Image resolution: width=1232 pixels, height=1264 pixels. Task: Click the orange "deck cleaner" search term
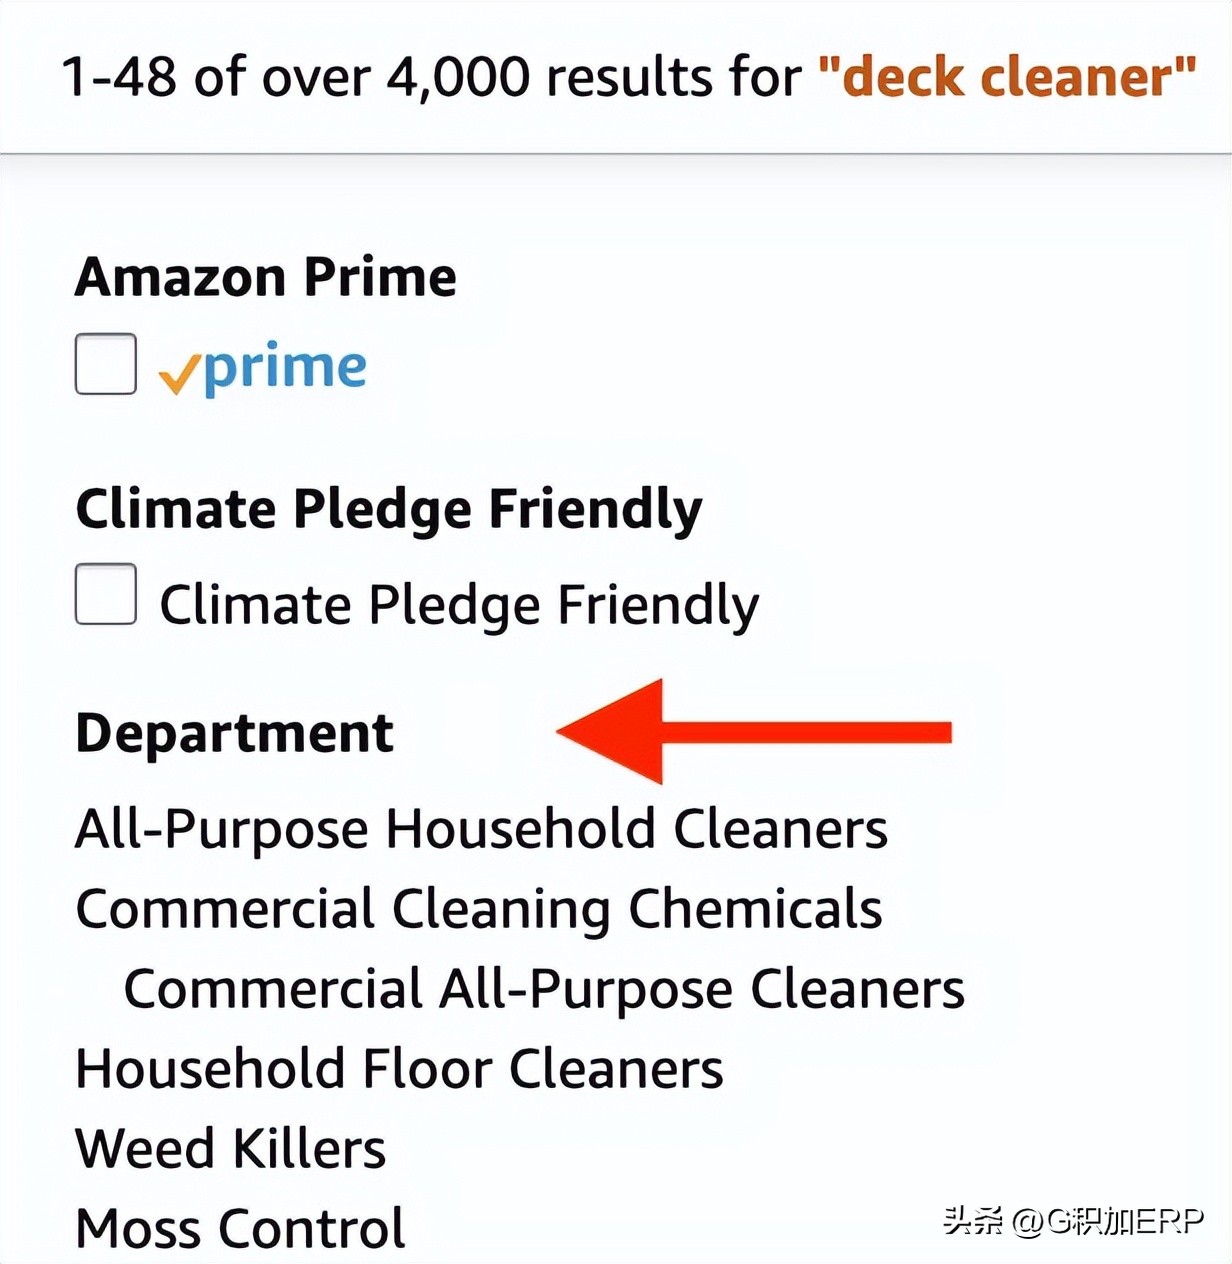click(1007, 77)
